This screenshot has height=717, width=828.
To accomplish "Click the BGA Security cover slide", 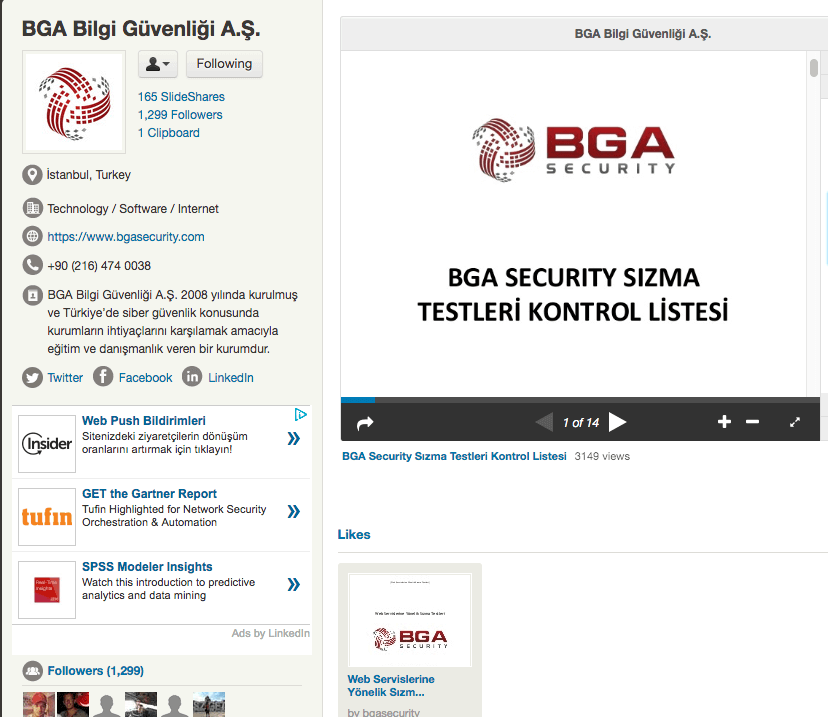I will click(573, 224).
